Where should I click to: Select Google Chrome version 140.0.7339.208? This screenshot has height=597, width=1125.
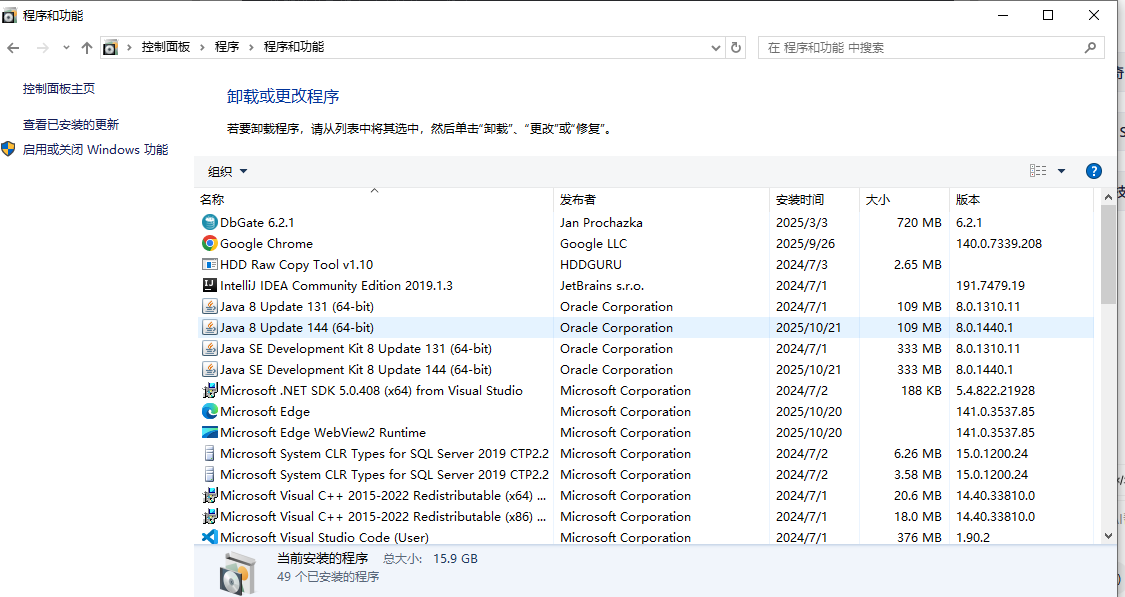point(999,244)
